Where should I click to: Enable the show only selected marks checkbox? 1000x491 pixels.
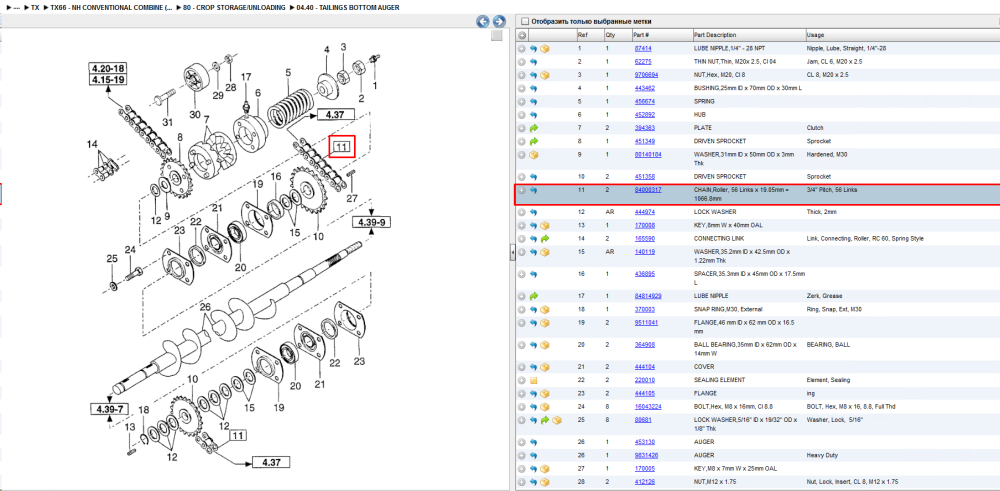[x=525, y=21]
